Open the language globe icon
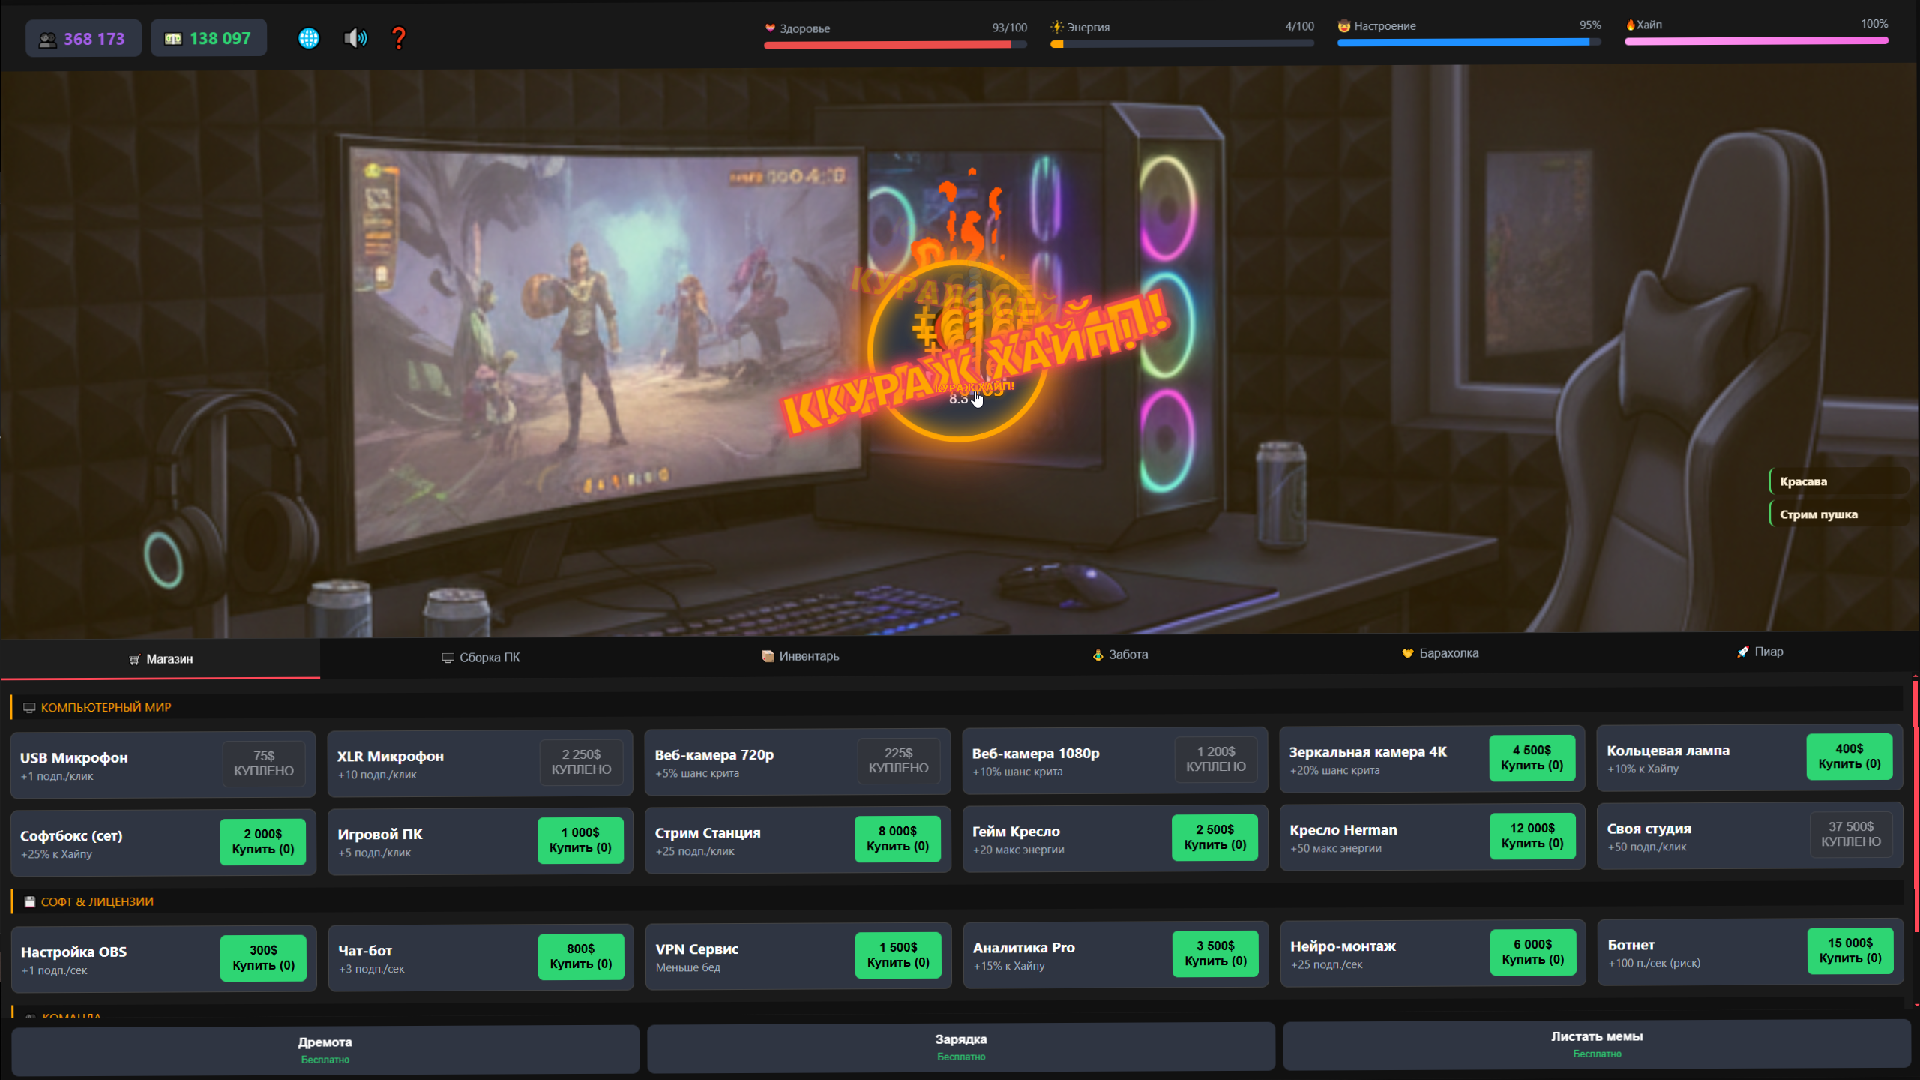The image size is (1920, 1080). point(308,38)
